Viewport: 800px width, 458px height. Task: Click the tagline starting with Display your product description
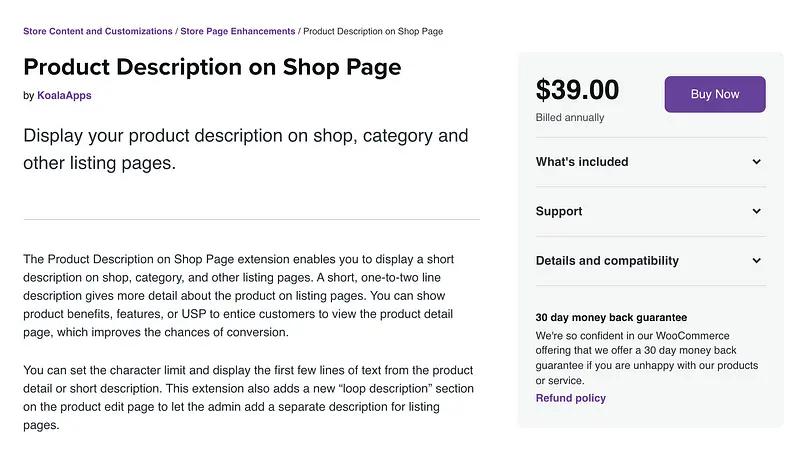tap(245, 148)
